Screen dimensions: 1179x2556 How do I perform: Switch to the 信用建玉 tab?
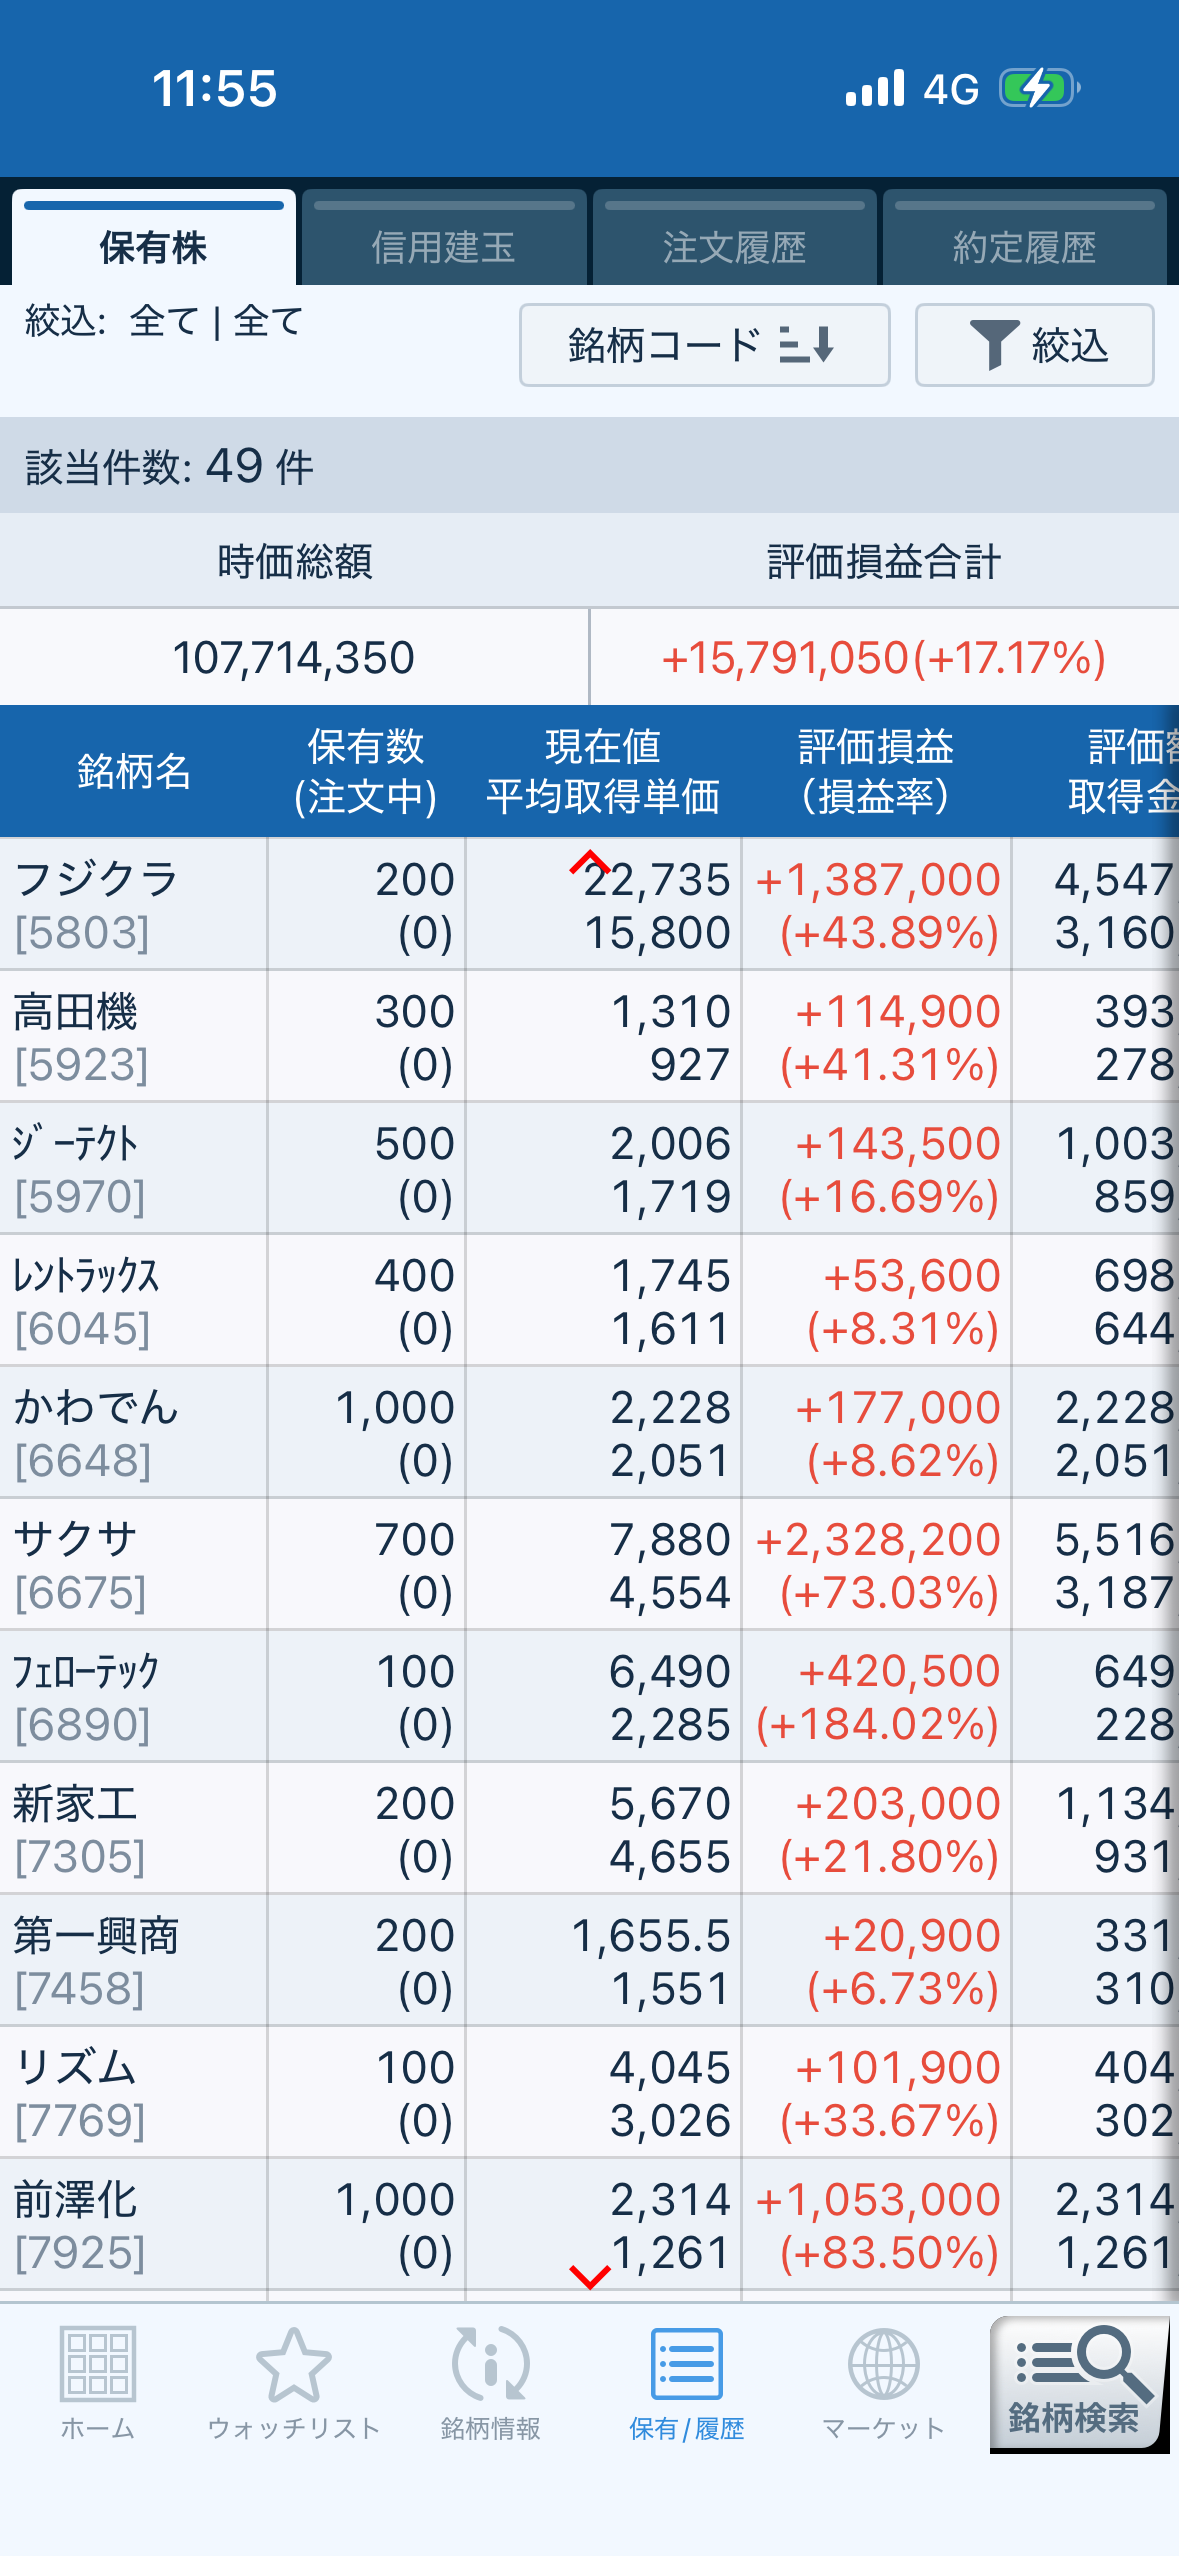tap(443, 245)
